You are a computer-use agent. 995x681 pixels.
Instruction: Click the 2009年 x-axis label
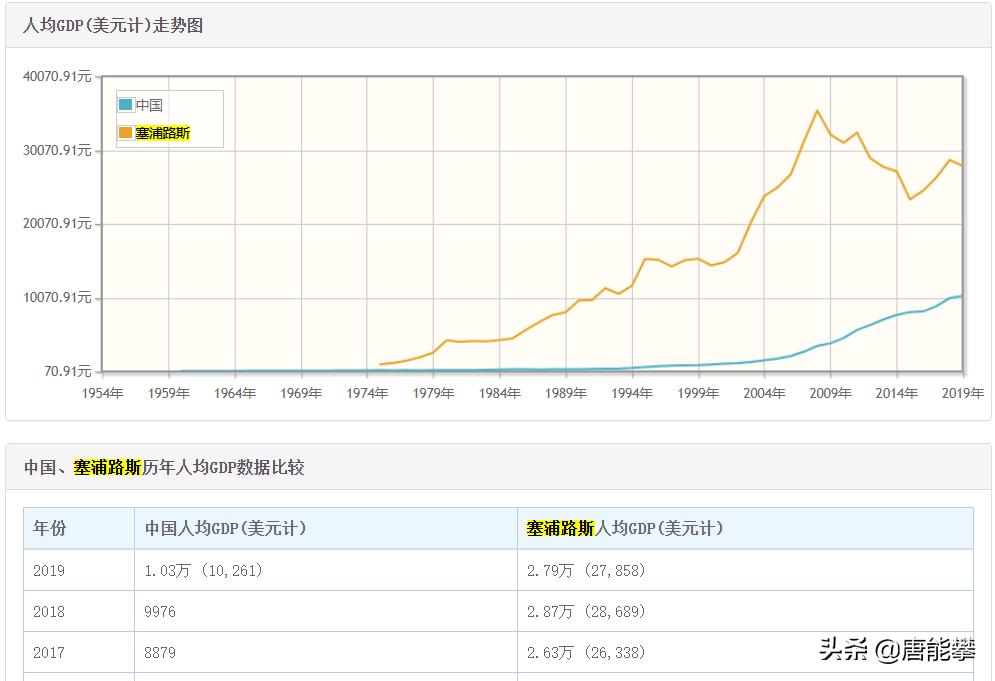830,393
